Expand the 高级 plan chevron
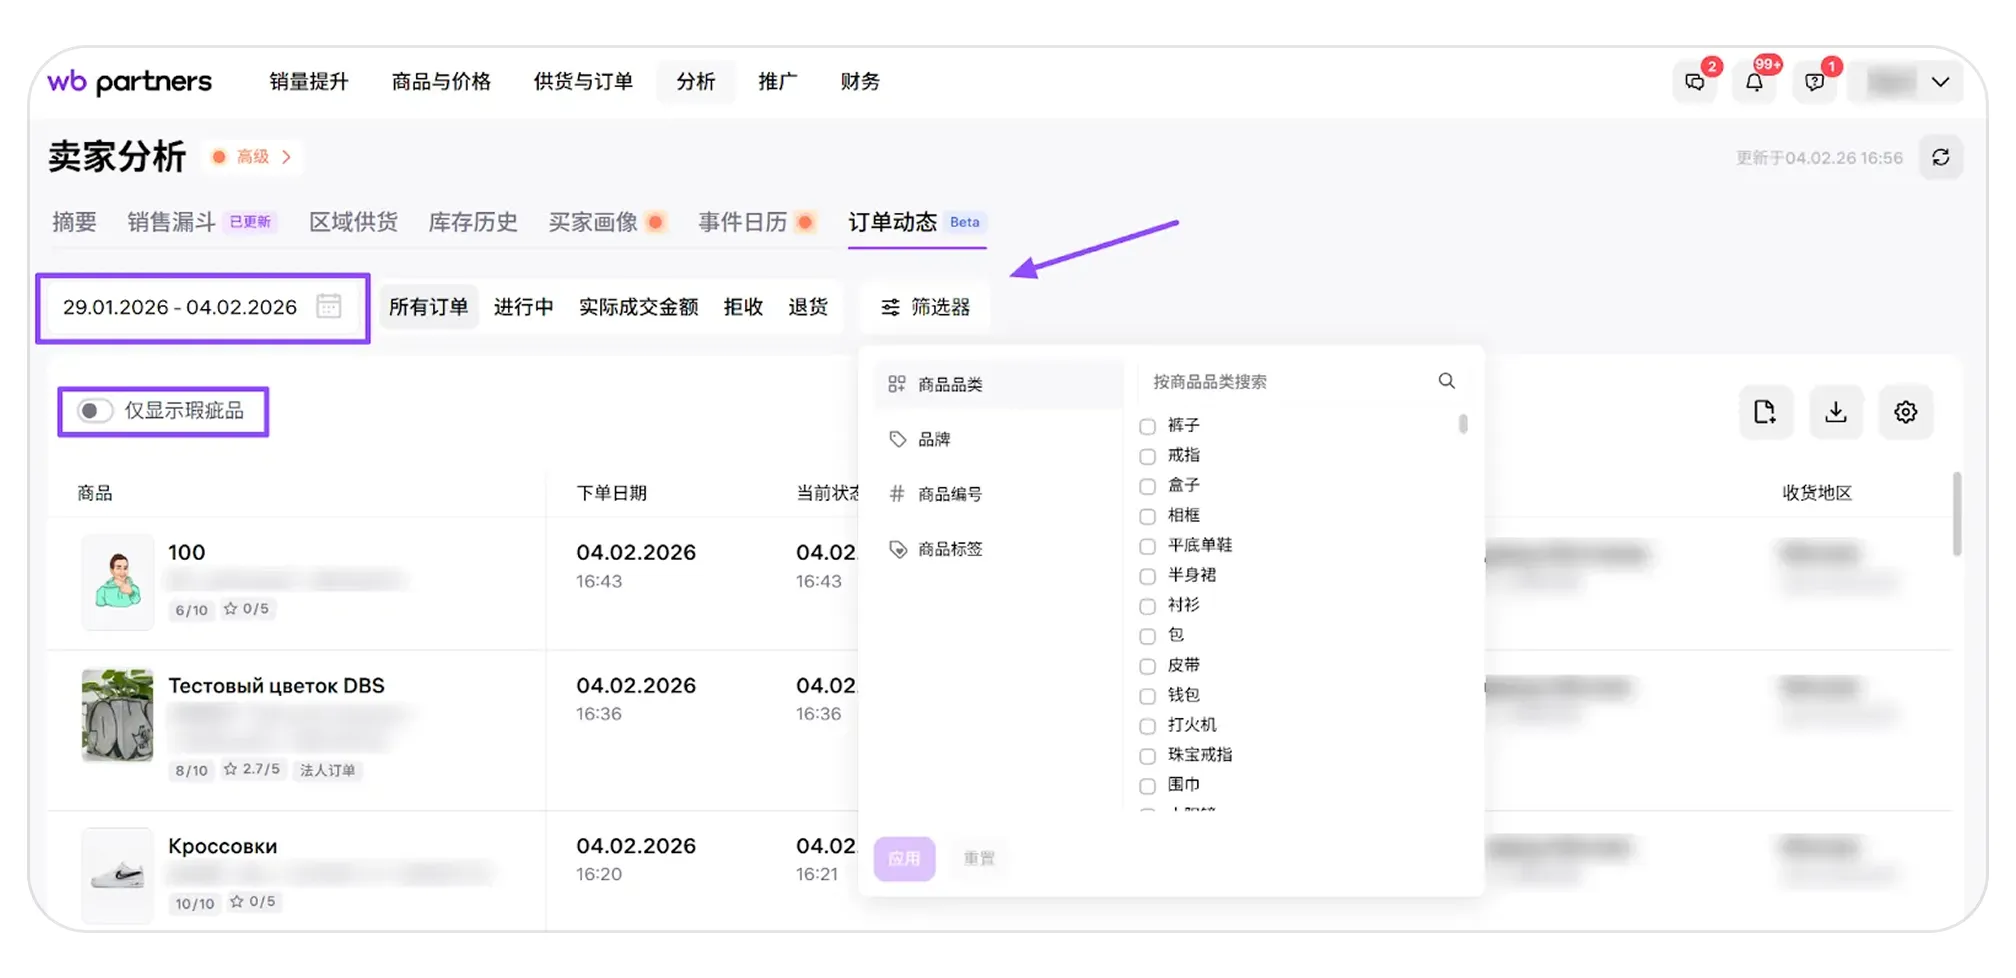Image resolution: width=2016 pixels, height=978 pixels. click(287, 157)
